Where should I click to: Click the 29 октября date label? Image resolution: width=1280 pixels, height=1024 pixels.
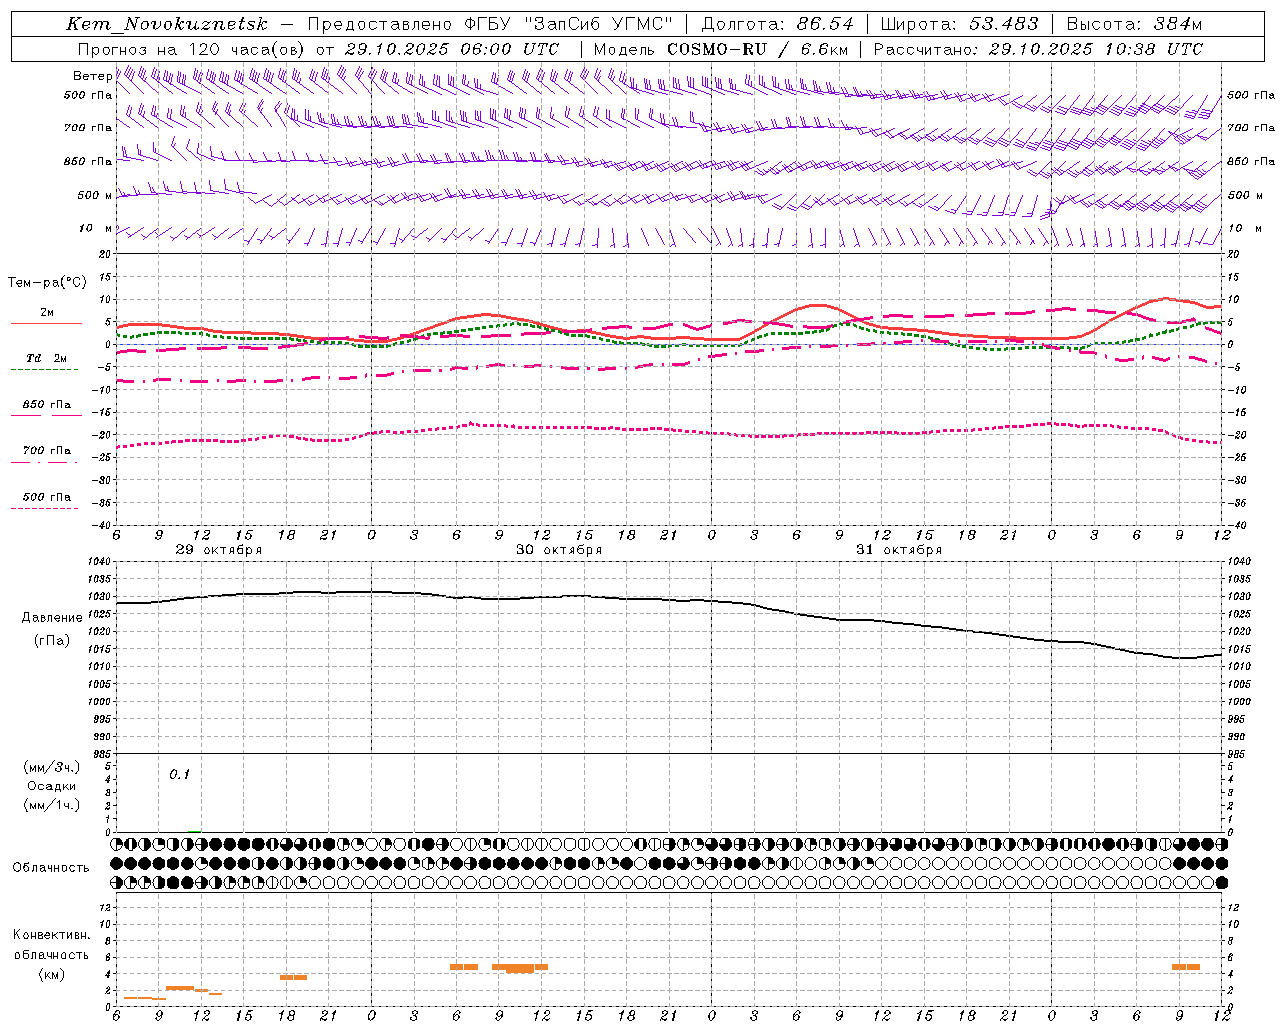point(219,550)
